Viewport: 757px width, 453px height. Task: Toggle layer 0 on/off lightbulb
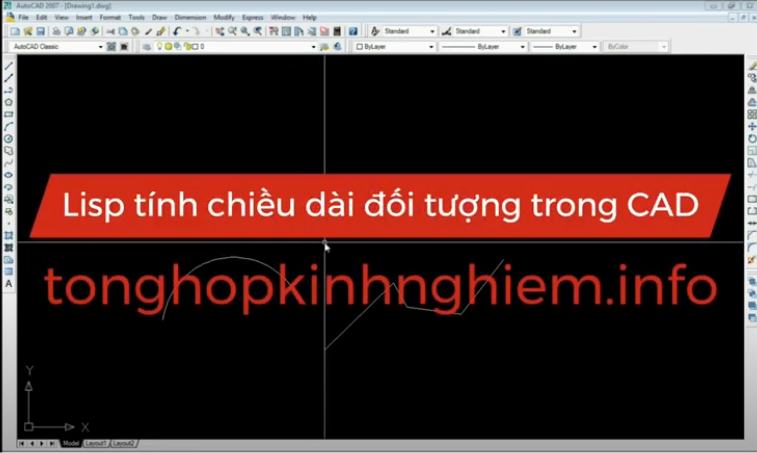[x=160, y=46]
